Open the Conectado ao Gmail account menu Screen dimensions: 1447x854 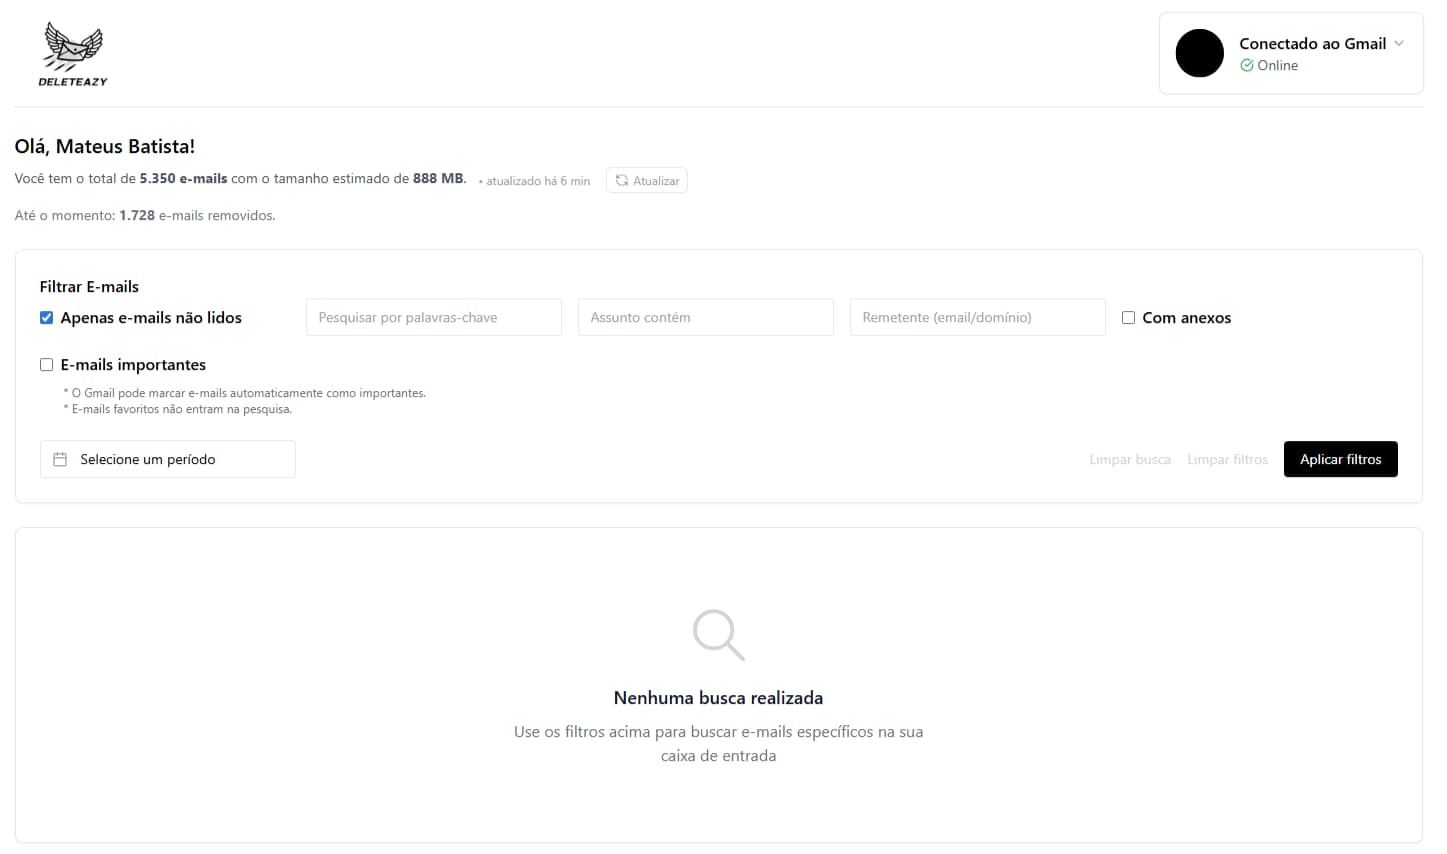(1311, 43)
